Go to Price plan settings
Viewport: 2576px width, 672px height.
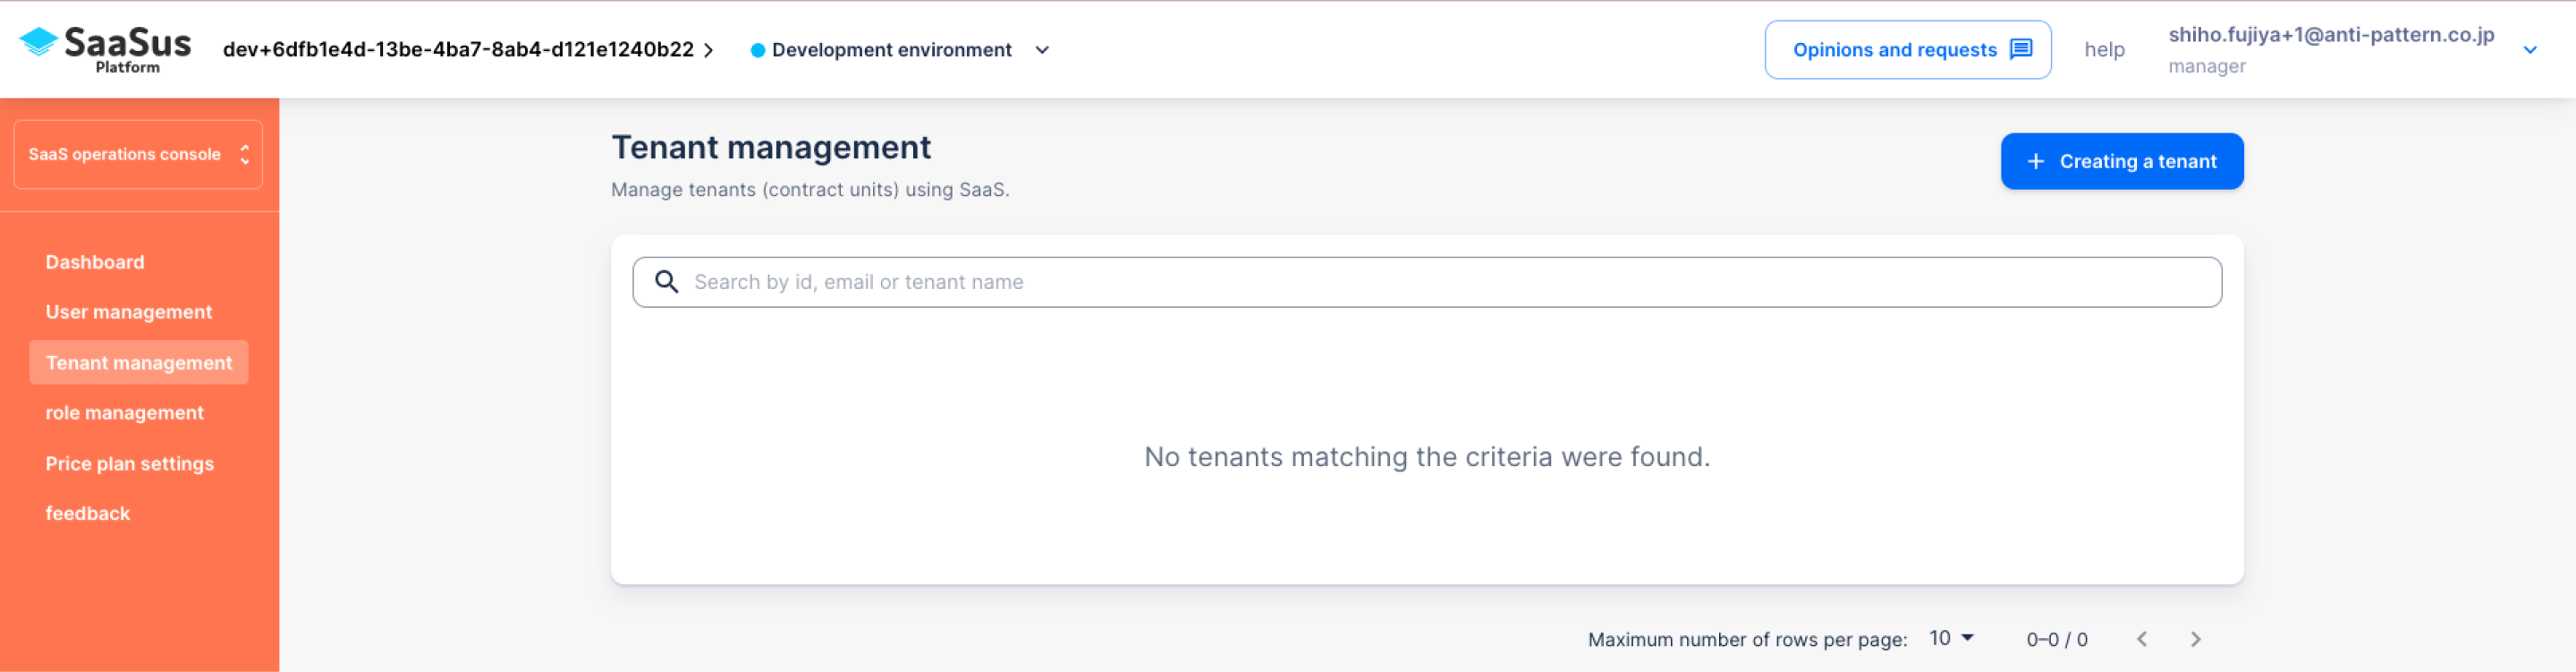130,464
